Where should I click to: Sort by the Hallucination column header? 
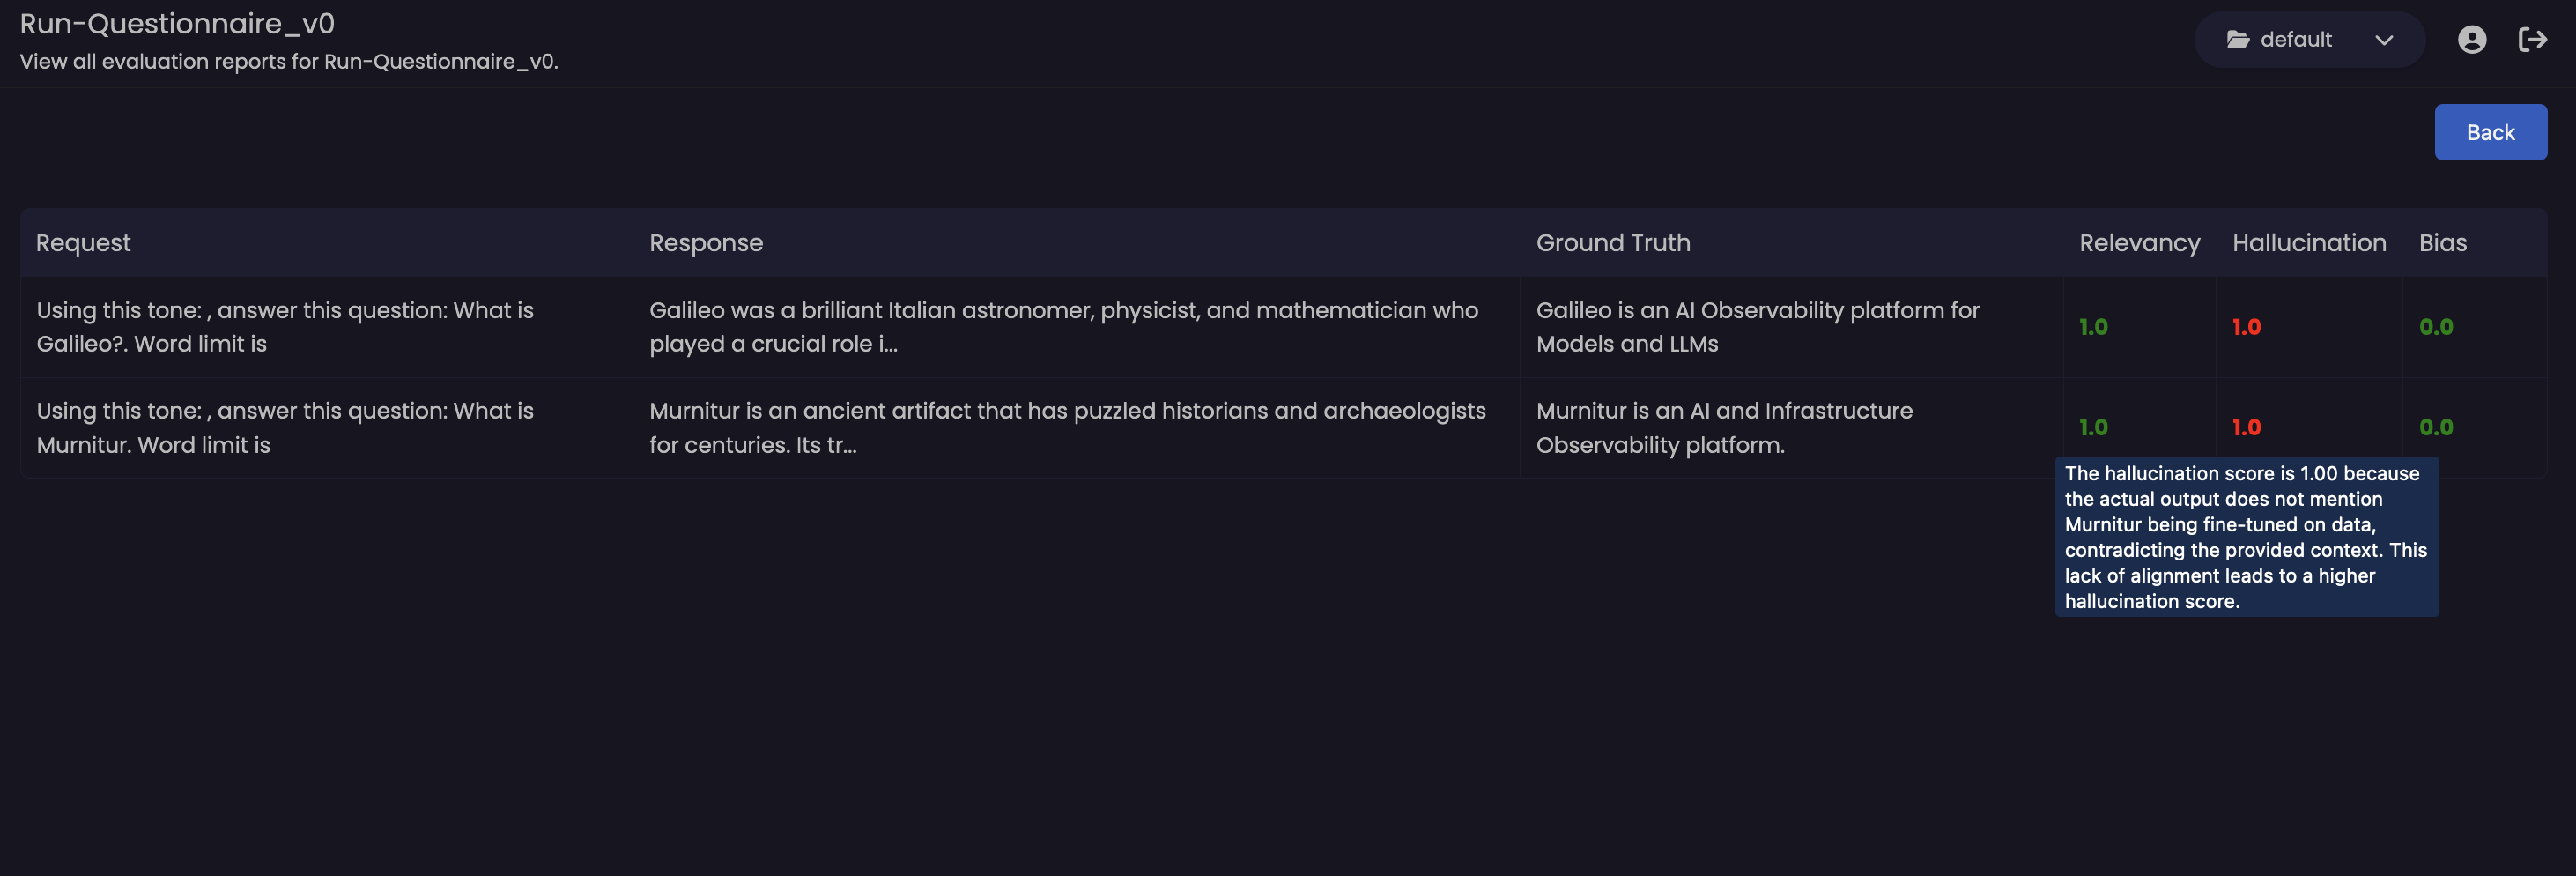(x=2309, y=243)
